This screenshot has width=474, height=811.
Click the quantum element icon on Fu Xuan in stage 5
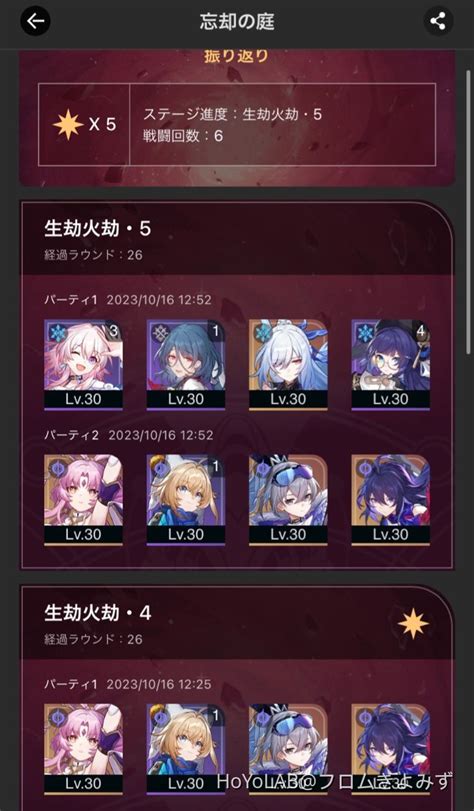click(x=57, y=468)
